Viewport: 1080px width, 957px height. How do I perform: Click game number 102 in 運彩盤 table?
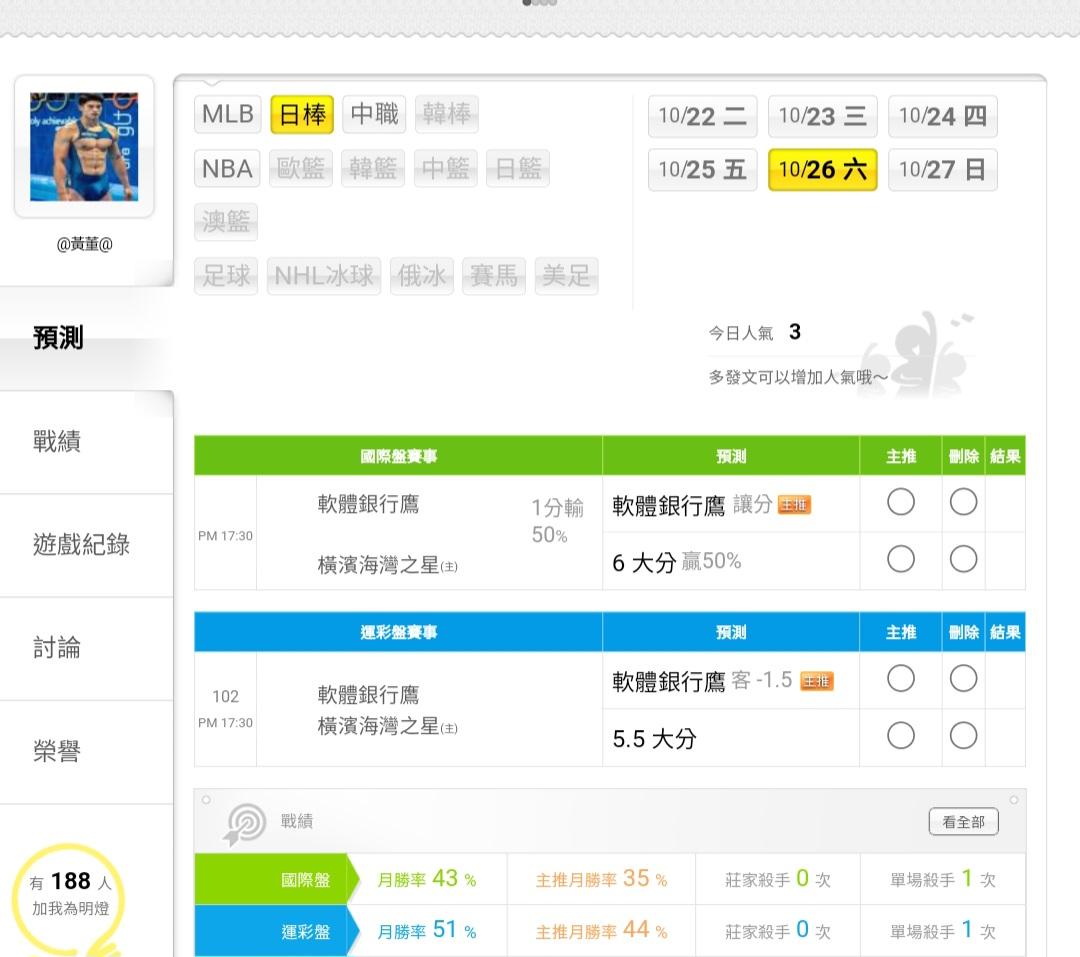[225, 697]
